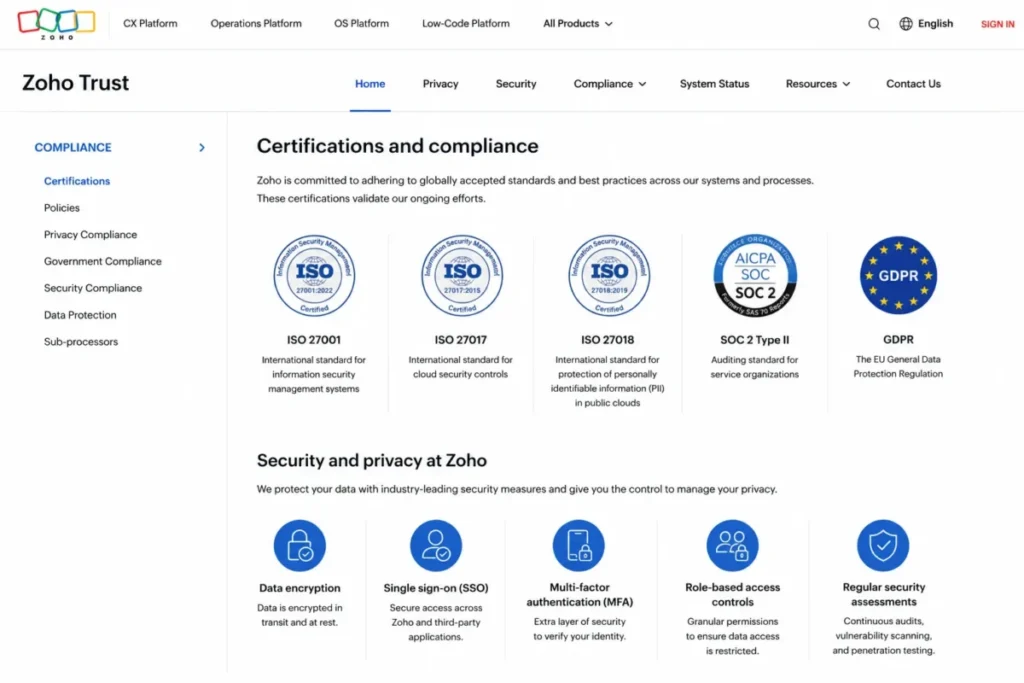Click the GDPR star badge
The image size is (1024, 683).
click(x=899, y=275)
